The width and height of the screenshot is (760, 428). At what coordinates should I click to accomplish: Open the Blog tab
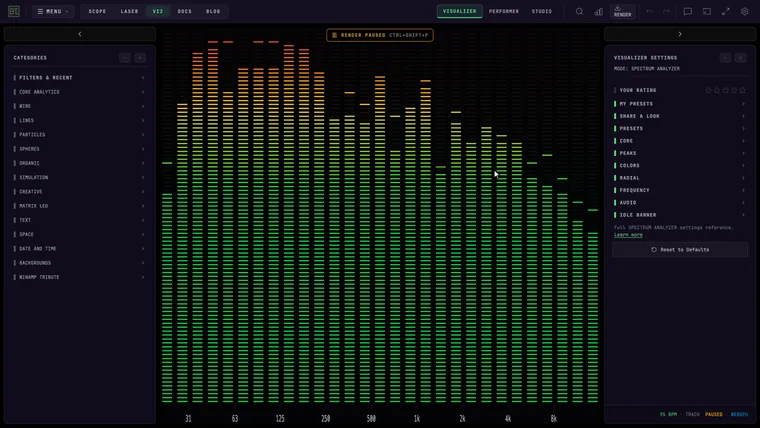[x=213, y=11]
